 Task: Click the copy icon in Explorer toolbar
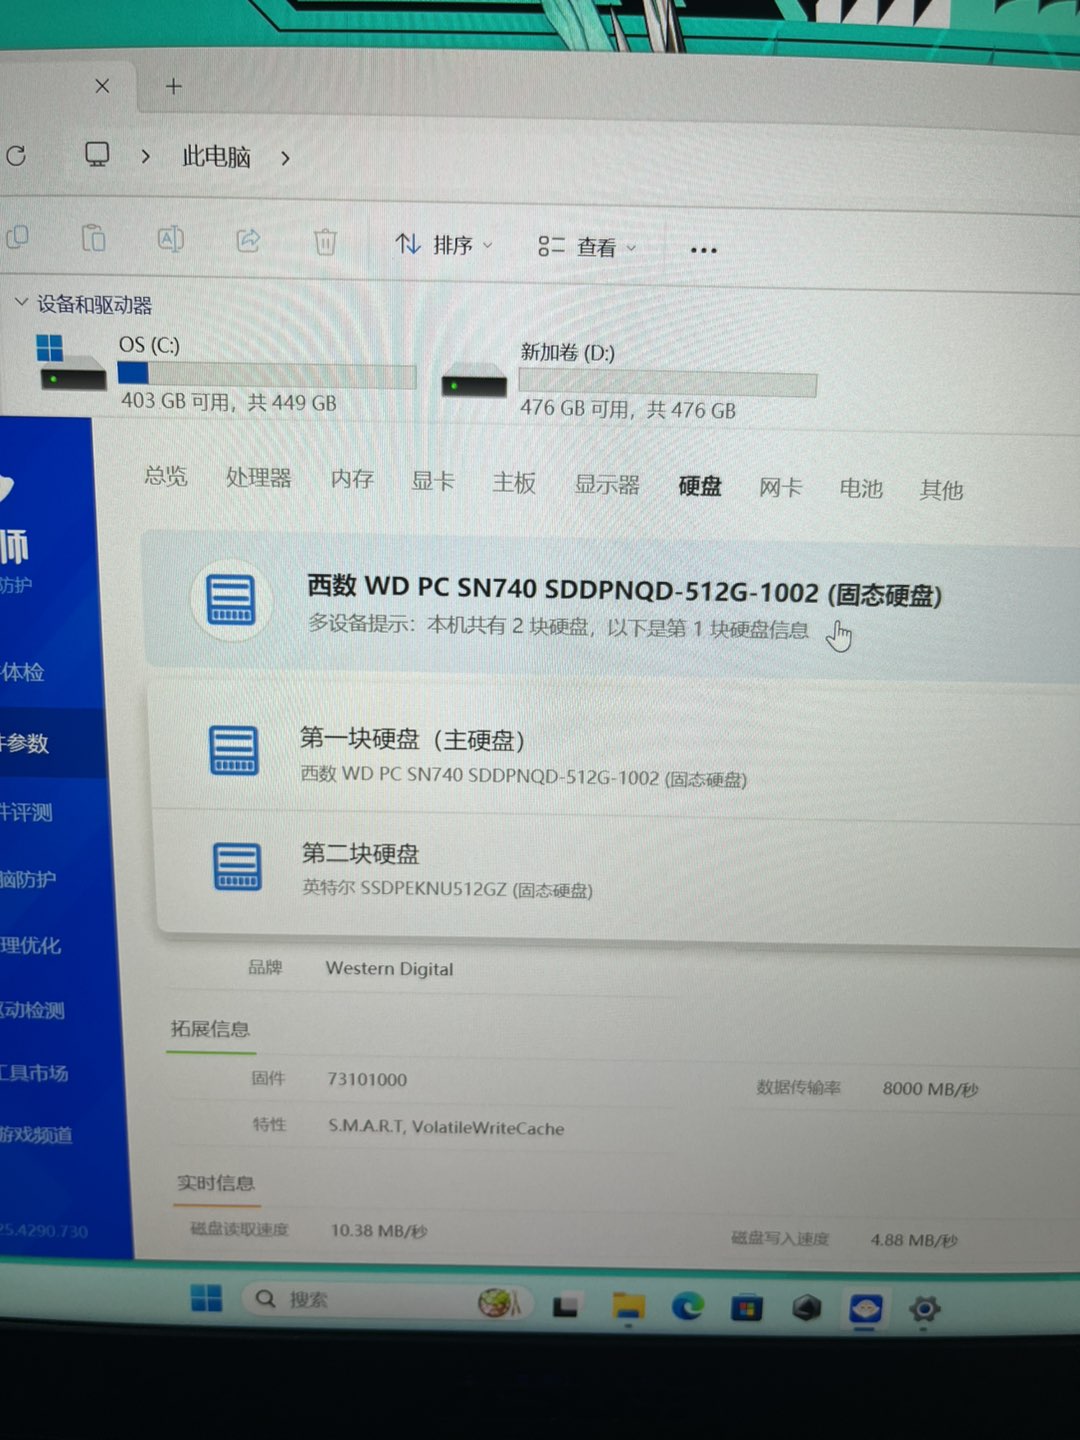[18, 238]
